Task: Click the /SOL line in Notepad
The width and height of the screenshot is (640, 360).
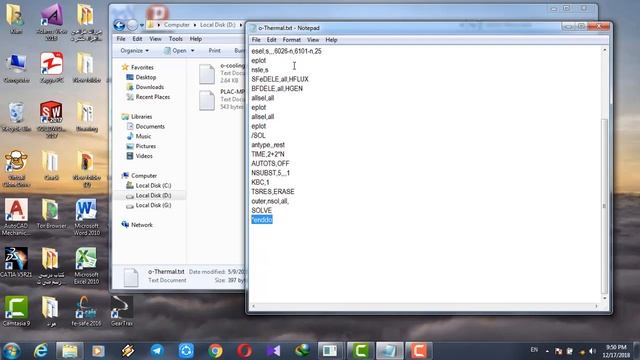Action: [x=258, y=135]
